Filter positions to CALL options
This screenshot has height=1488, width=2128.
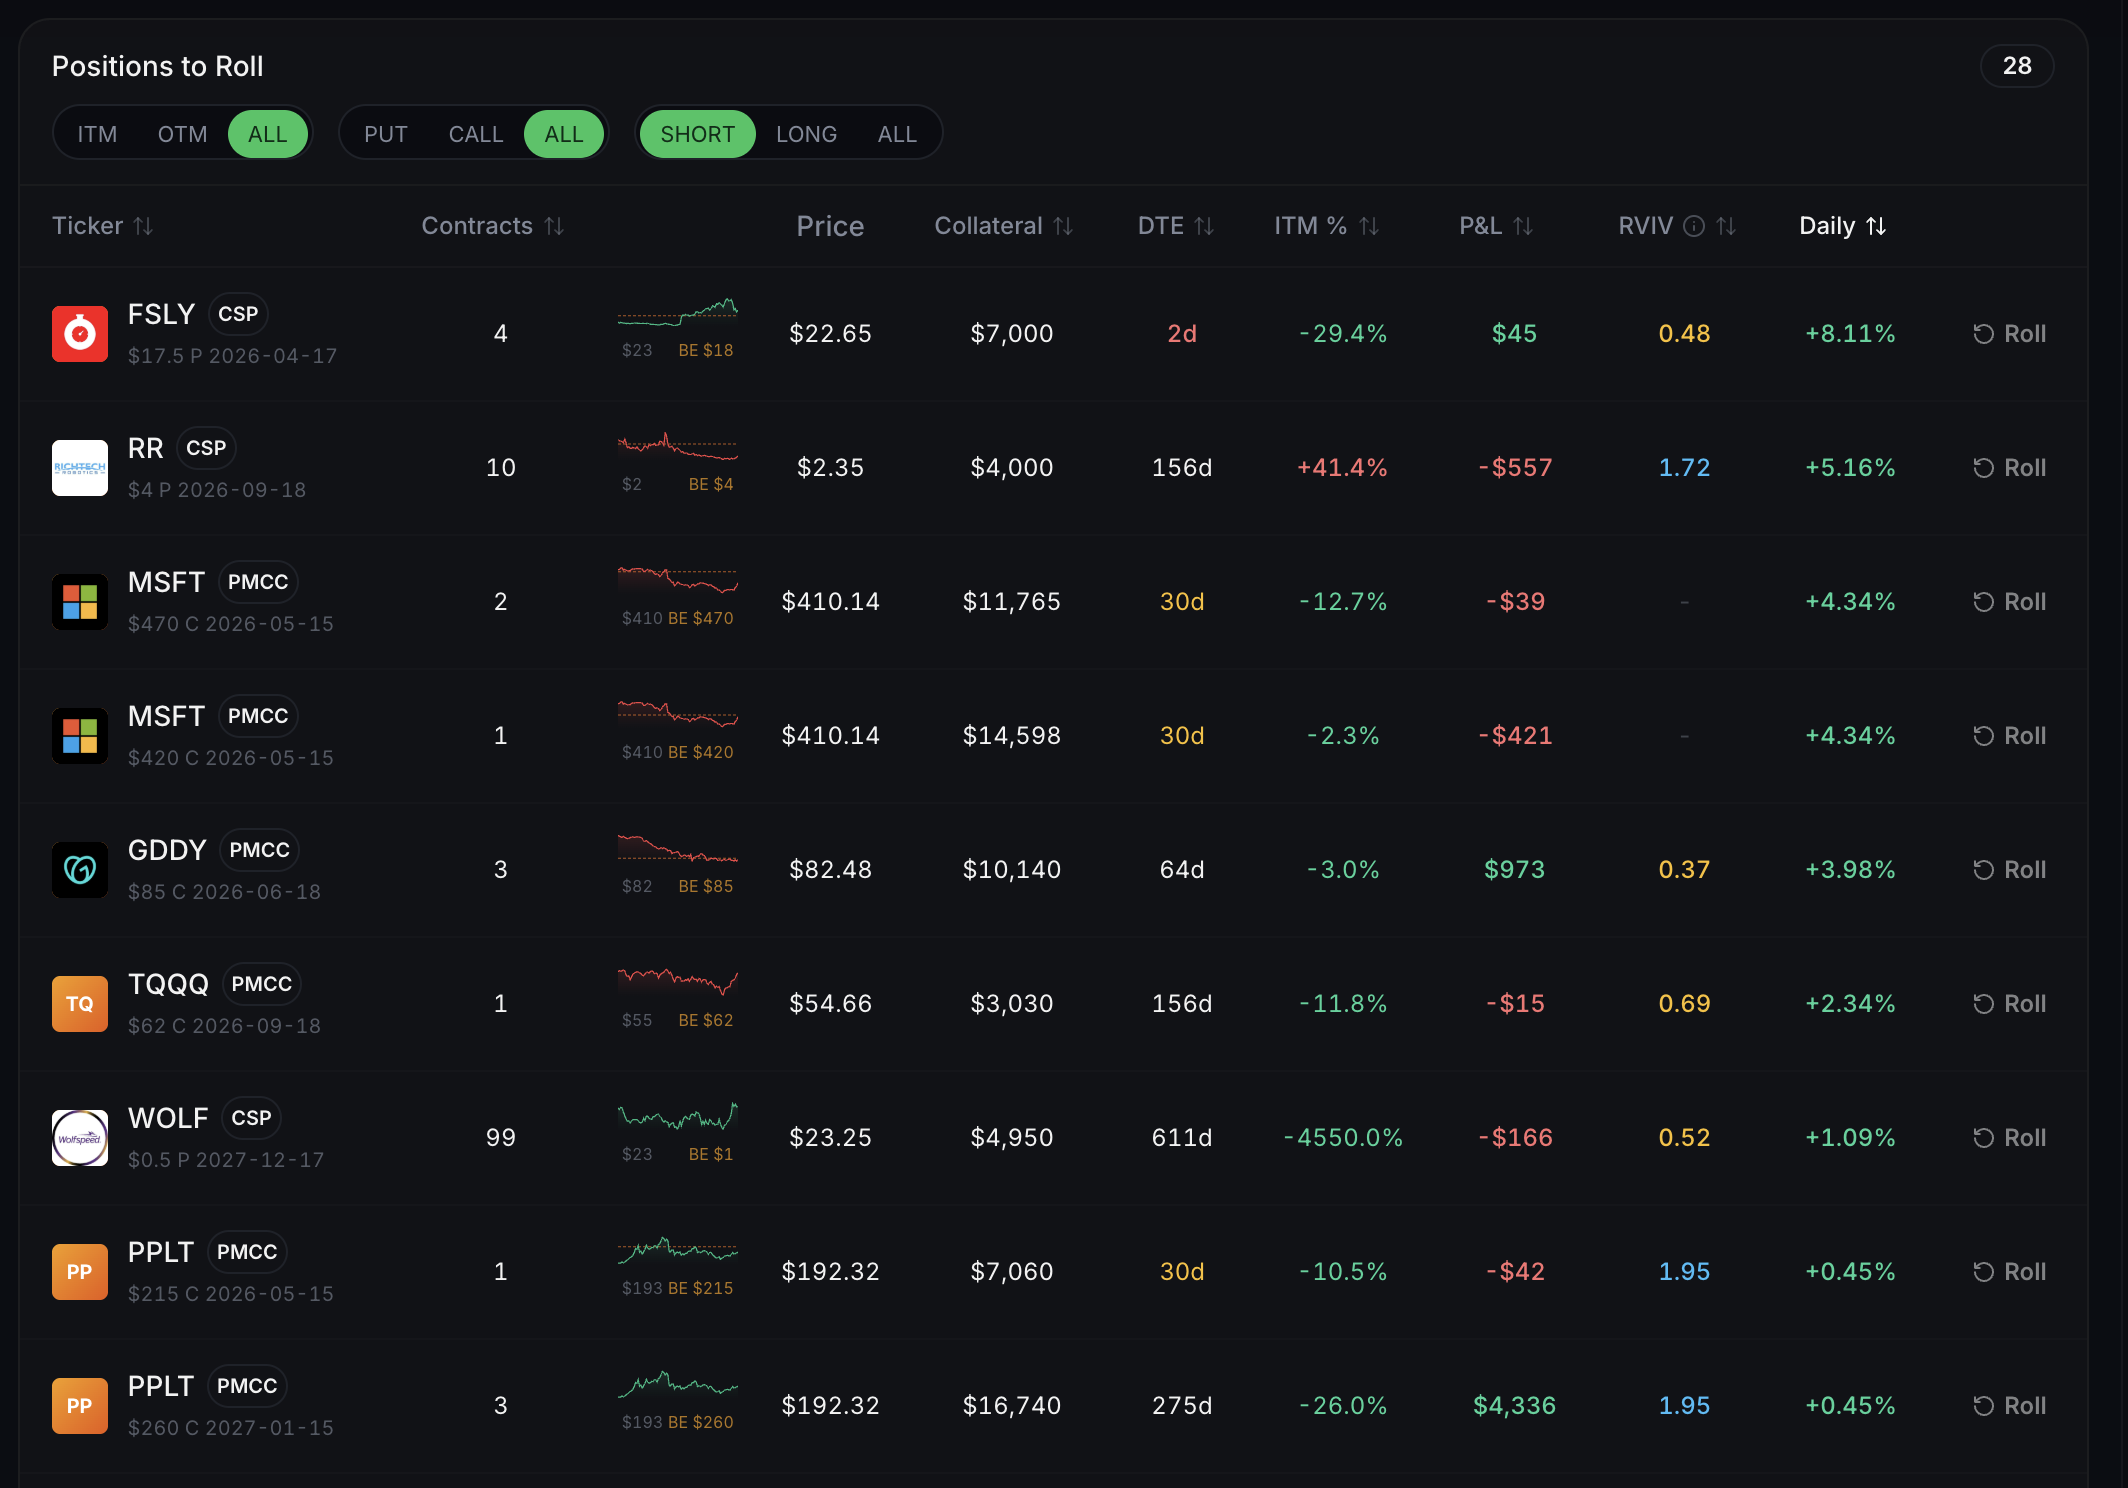click(x=476, y=134)
